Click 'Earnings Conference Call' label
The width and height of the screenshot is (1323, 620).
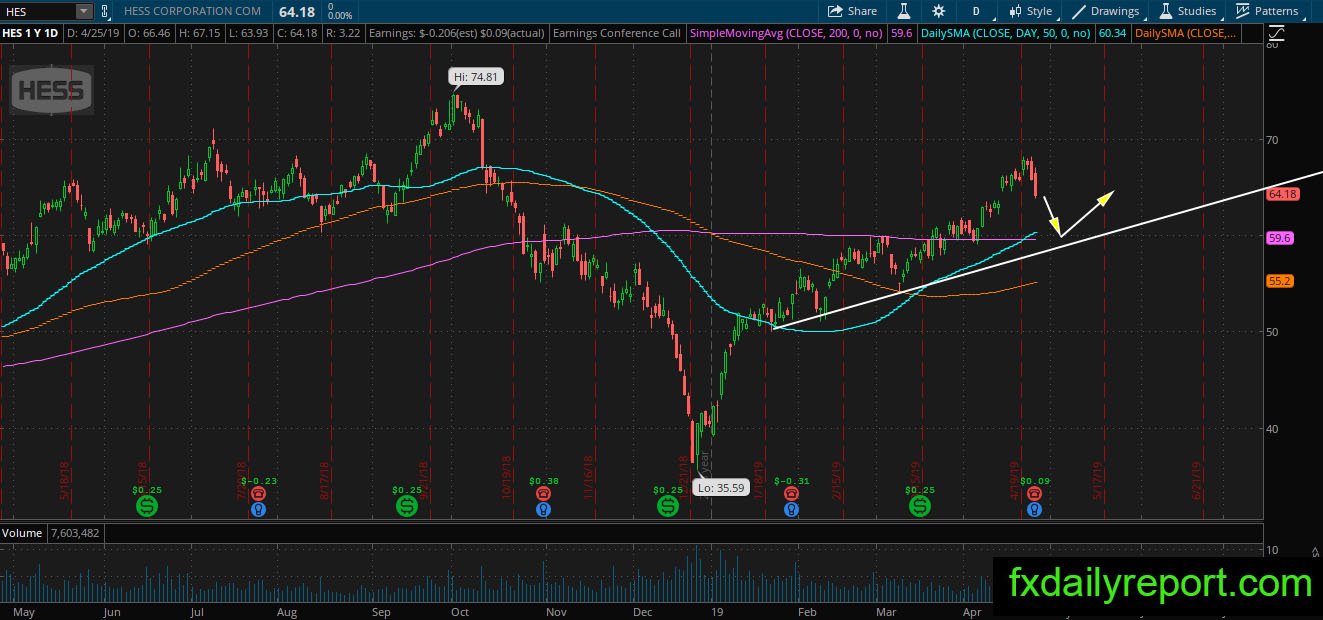pyautogui.click(x=616, y=33)
